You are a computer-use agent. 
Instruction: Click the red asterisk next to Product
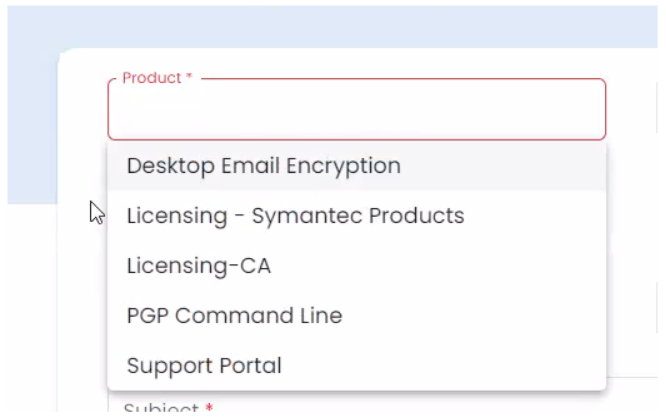click(x=189, y=76)
